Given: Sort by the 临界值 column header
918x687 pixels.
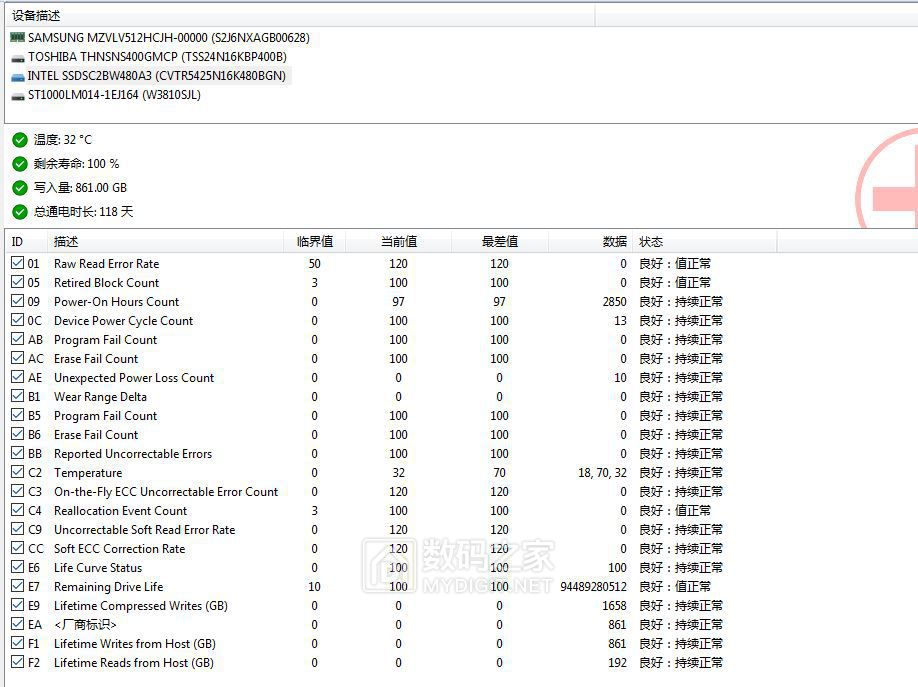Looking at the screenshot, I should [314, 242].
